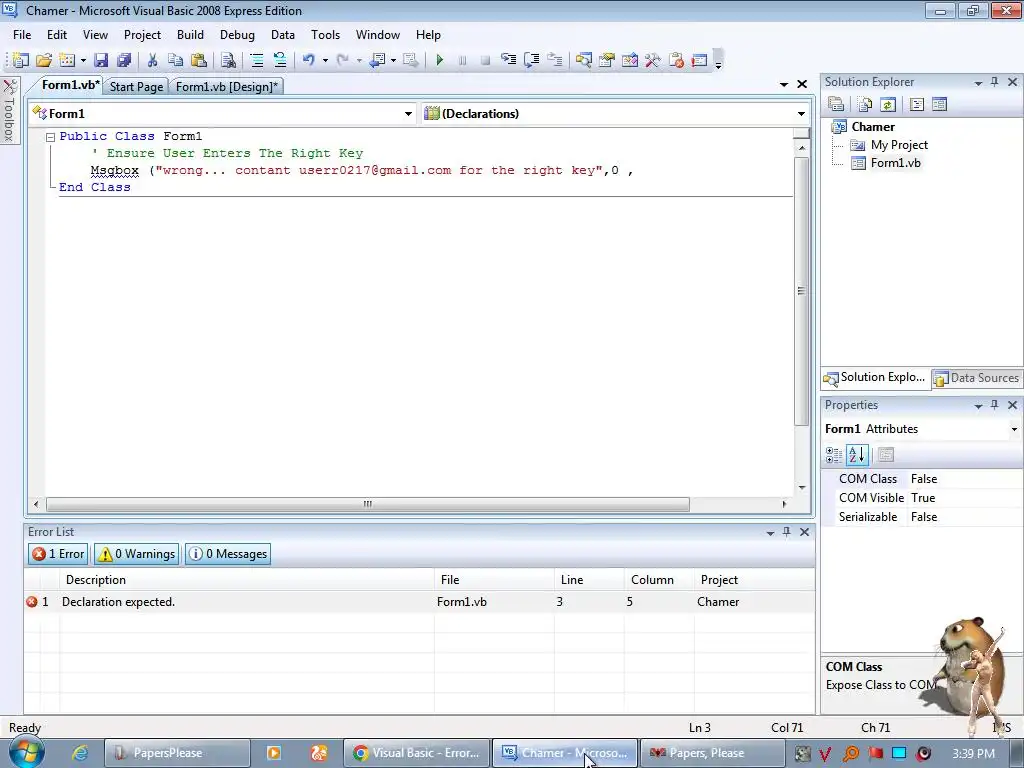Sort Error List by Line column
1024x768 pixels.
coord(590,580)
